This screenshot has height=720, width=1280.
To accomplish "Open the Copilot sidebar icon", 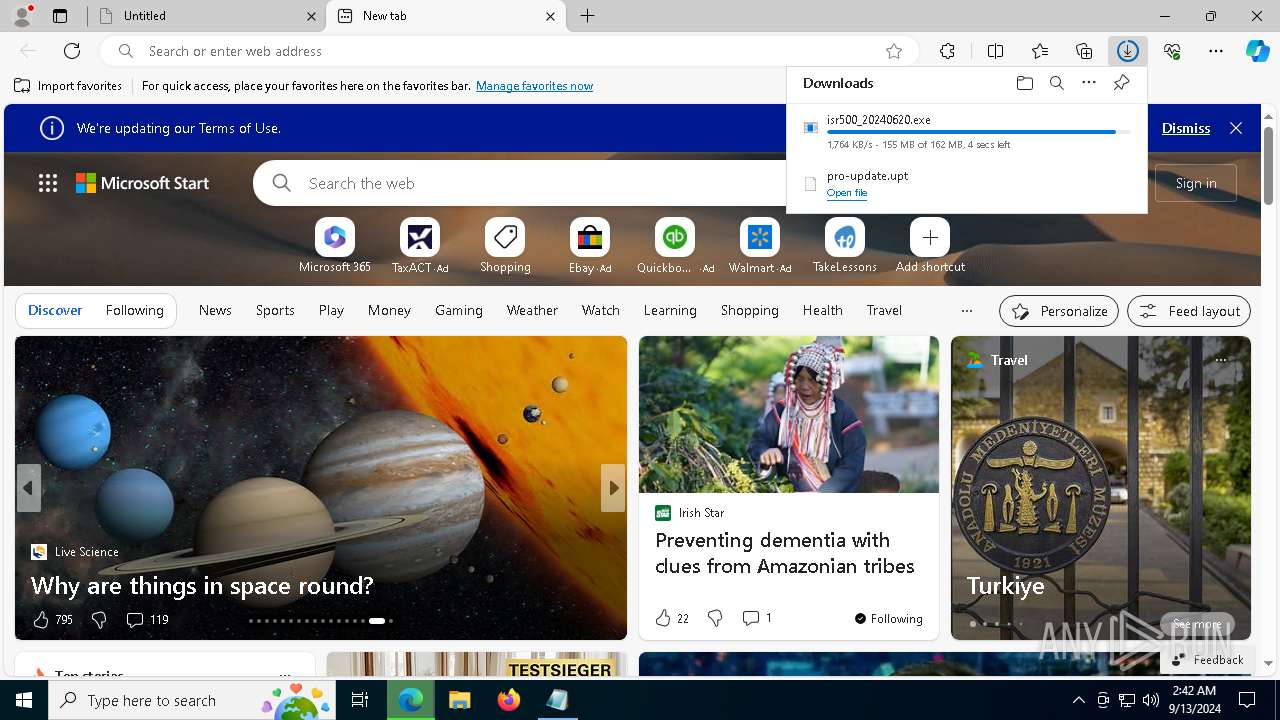I will pos(1257,51).
